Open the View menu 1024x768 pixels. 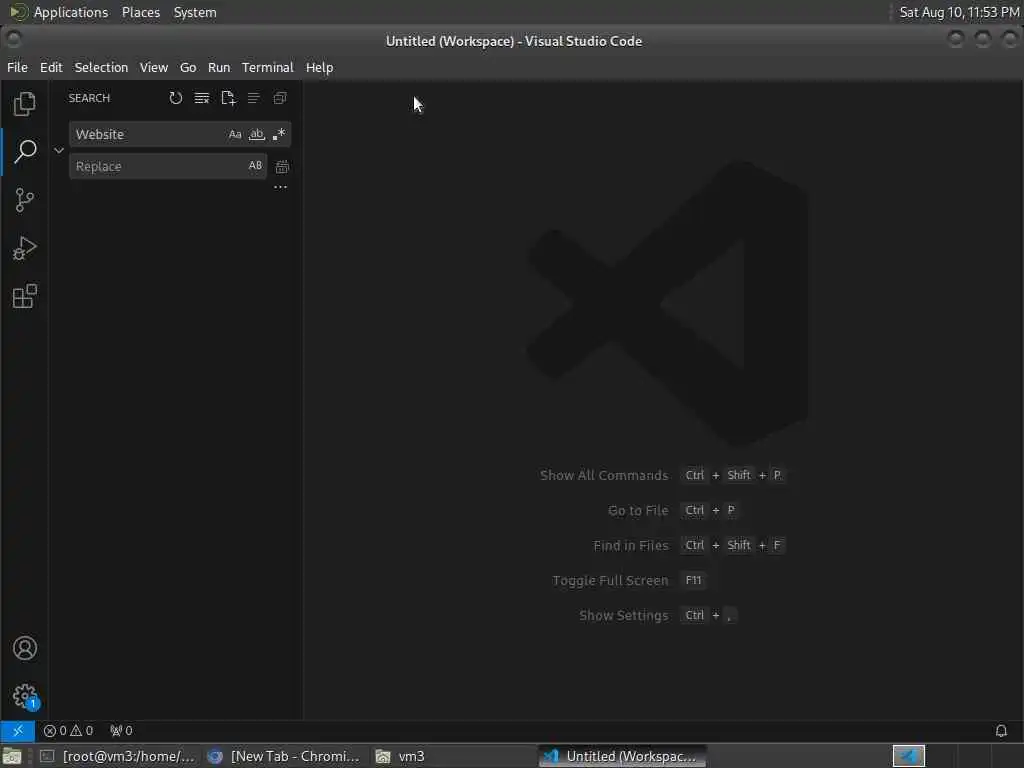point(153,67)
